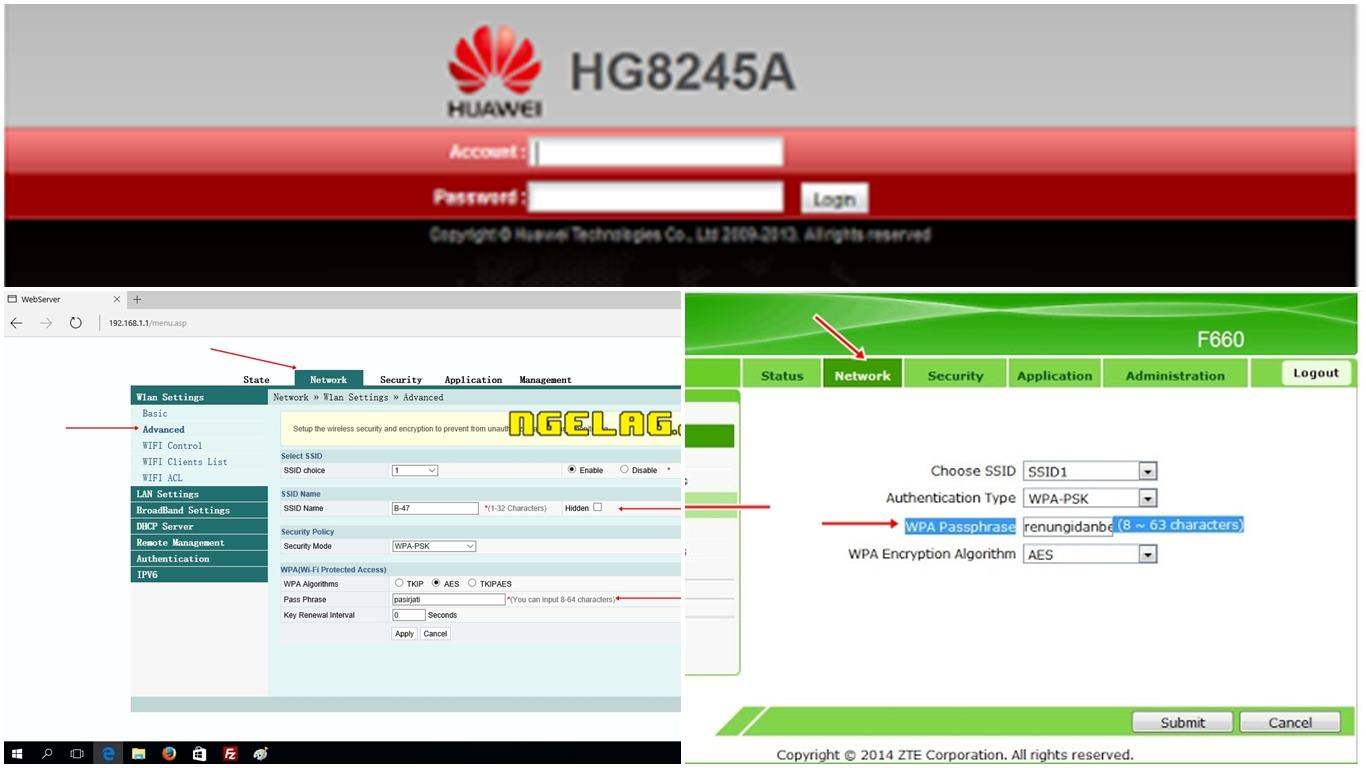
Task: Open the Status tab on F660 page
Action: coord(782,375)
